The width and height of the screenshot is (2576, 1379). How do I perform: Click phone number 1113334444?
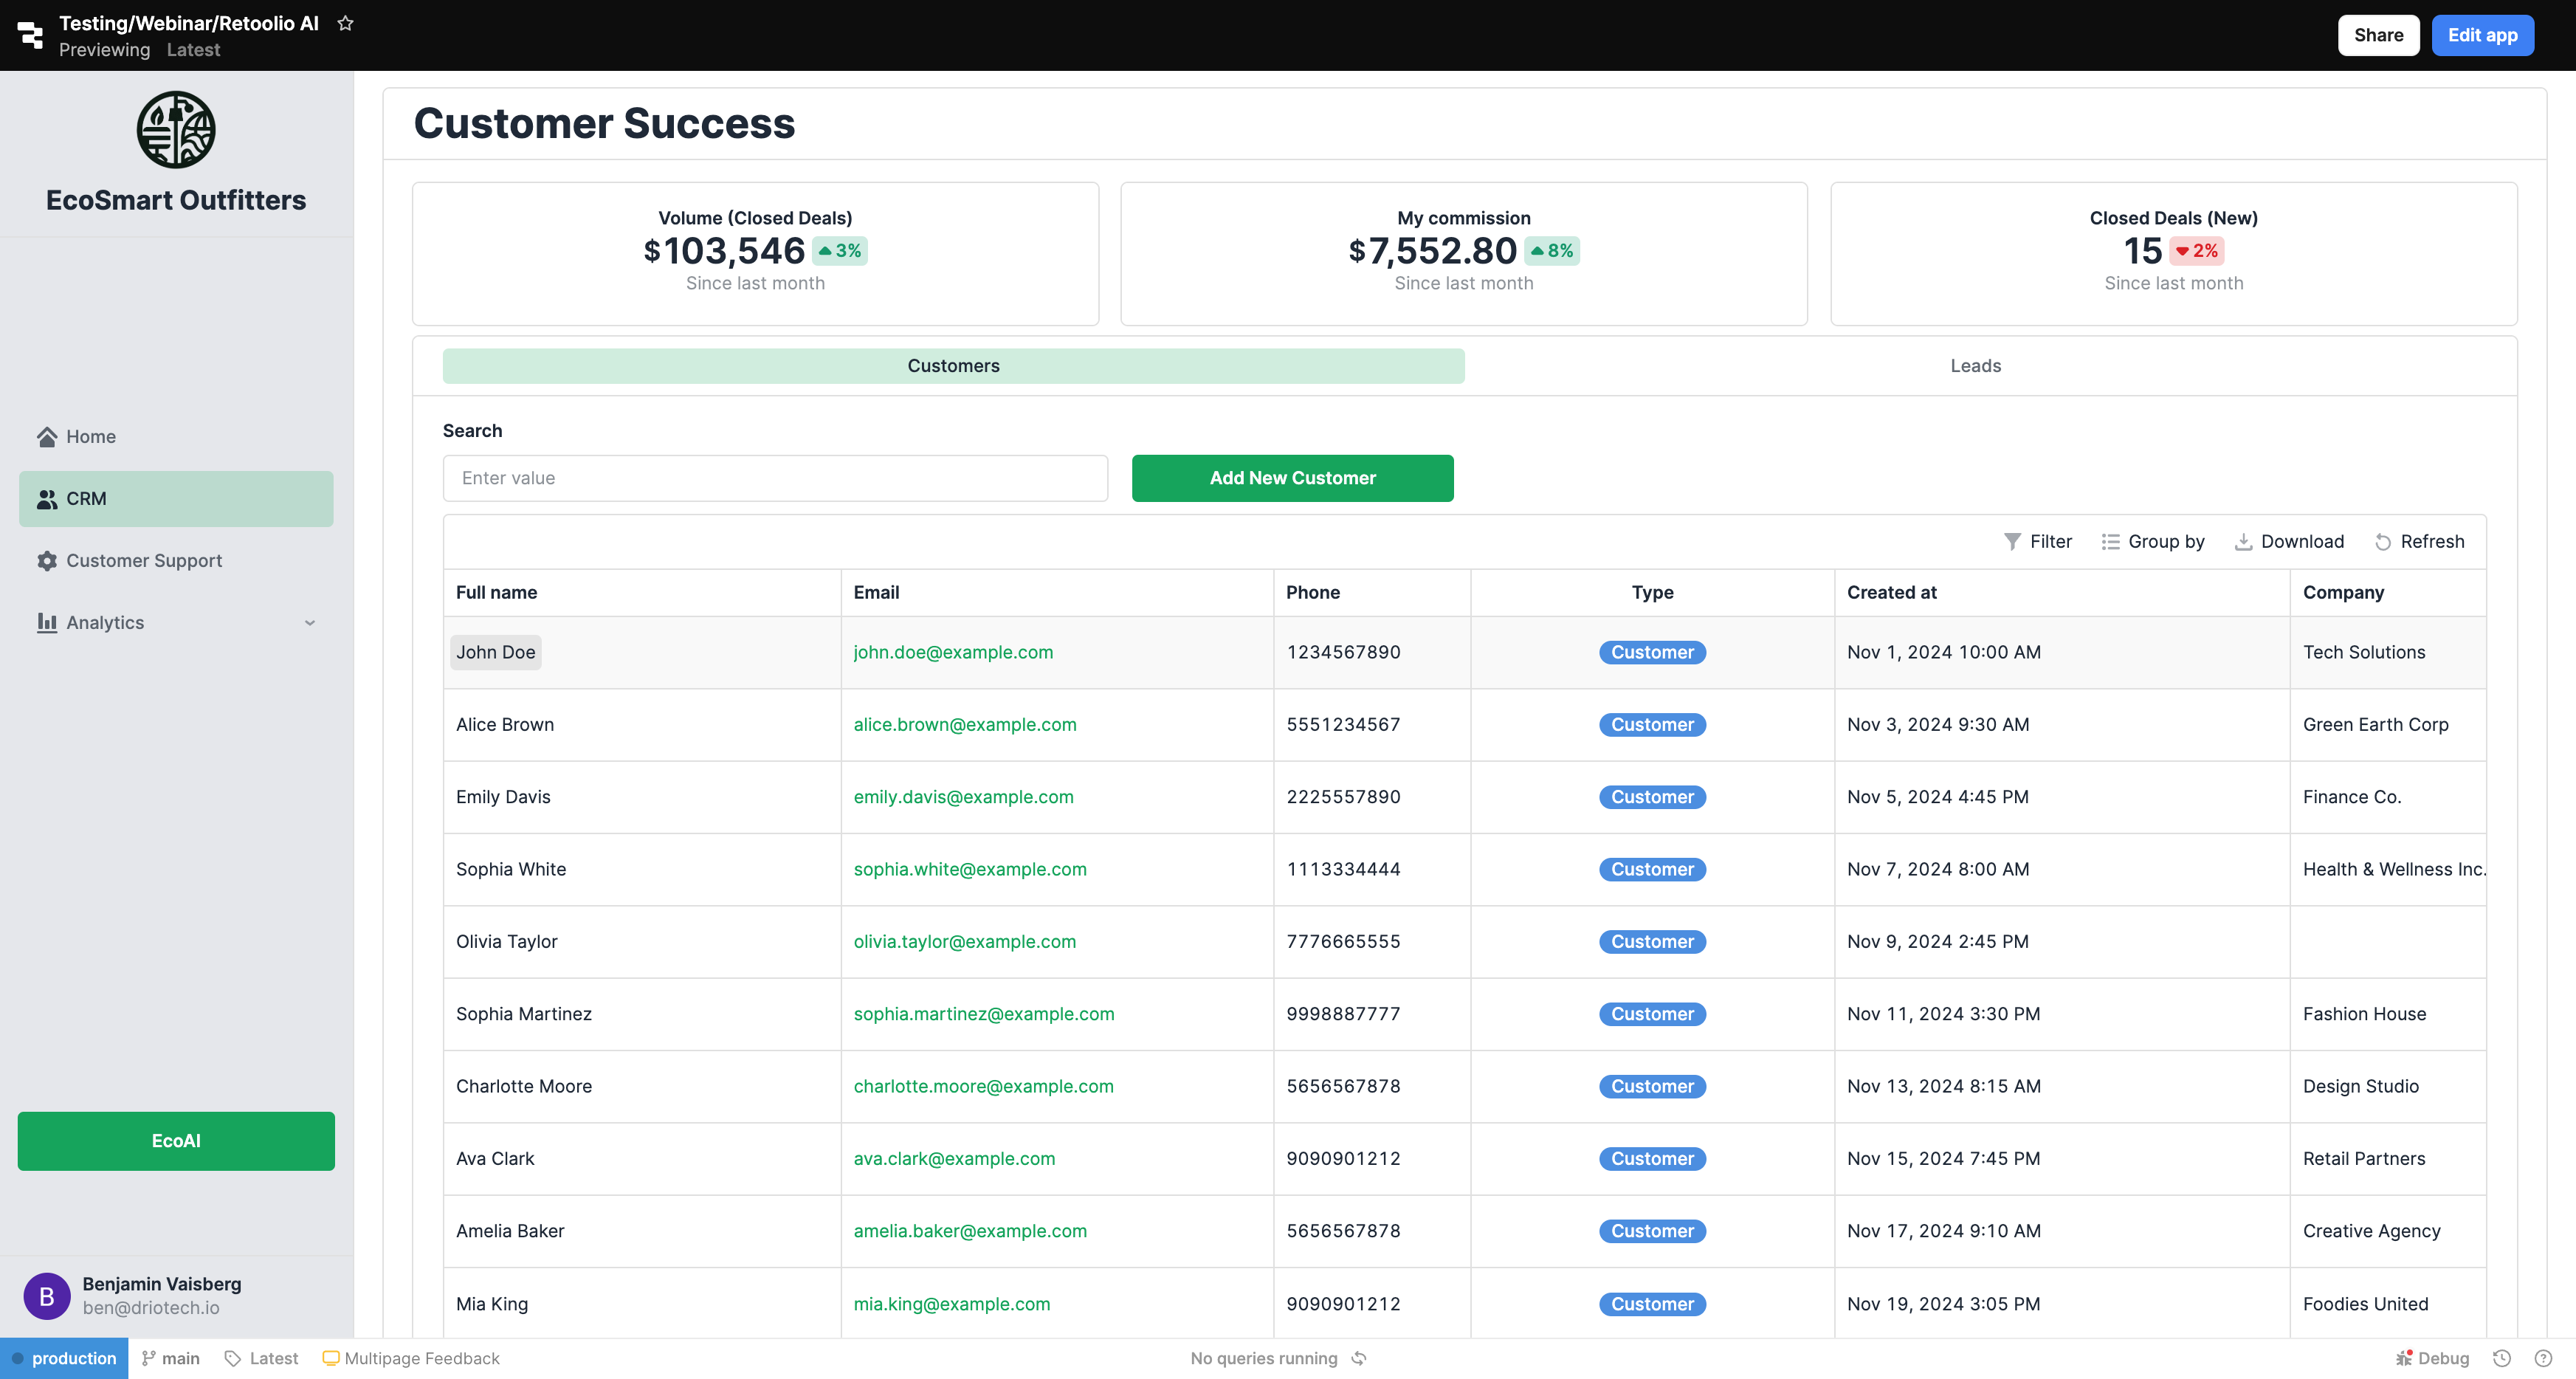1343,870
